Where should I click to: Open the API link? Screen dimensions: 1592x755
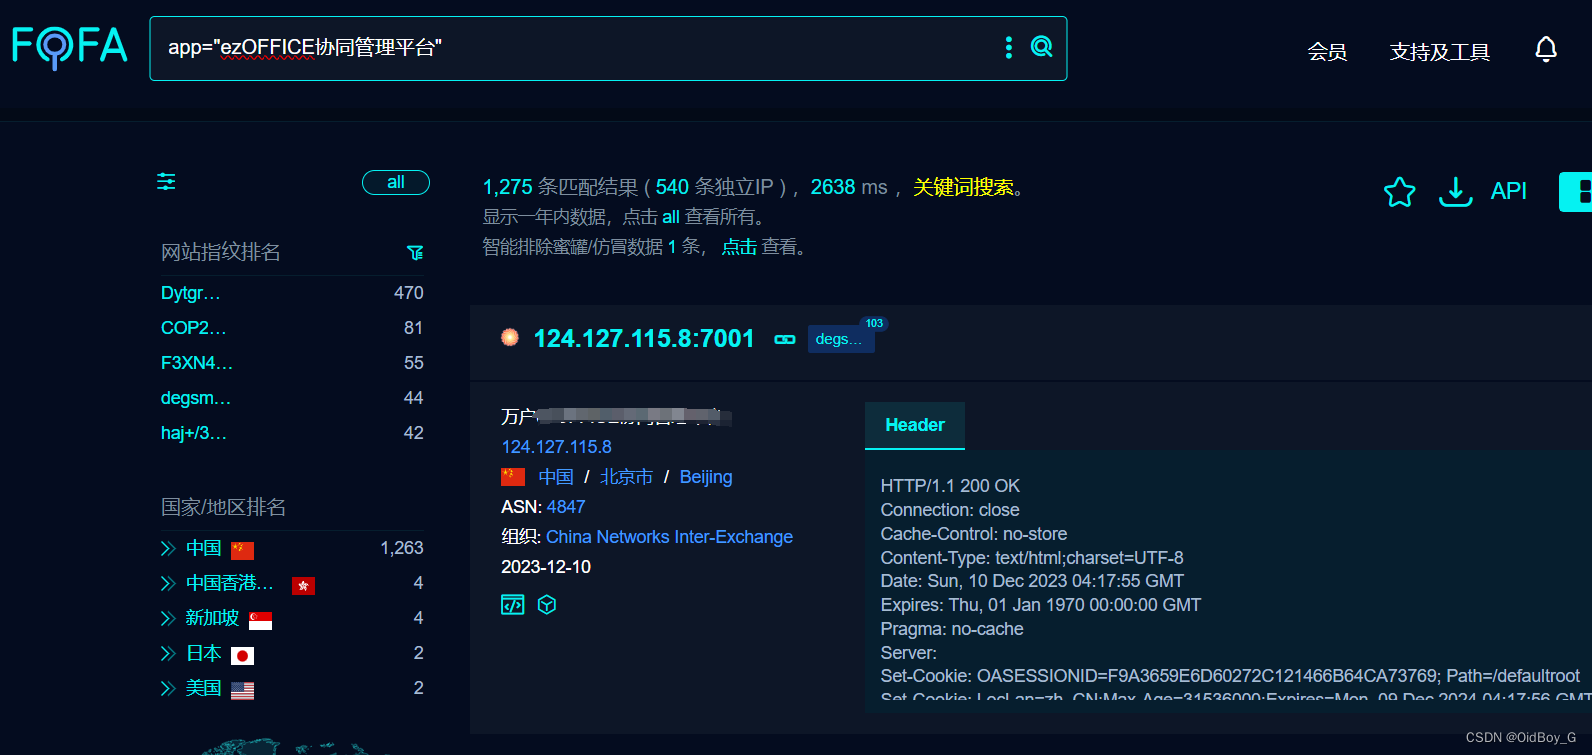pos(1508,191)
